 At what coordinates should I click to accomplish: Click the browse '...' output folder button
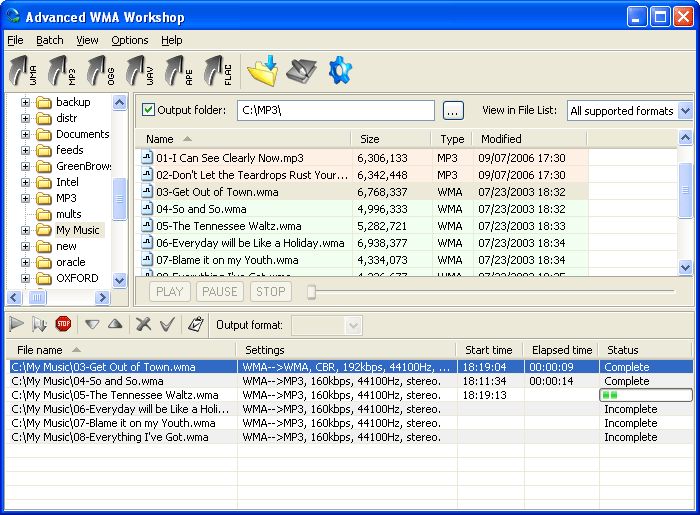pyautogui.click(x=453, y=110)
